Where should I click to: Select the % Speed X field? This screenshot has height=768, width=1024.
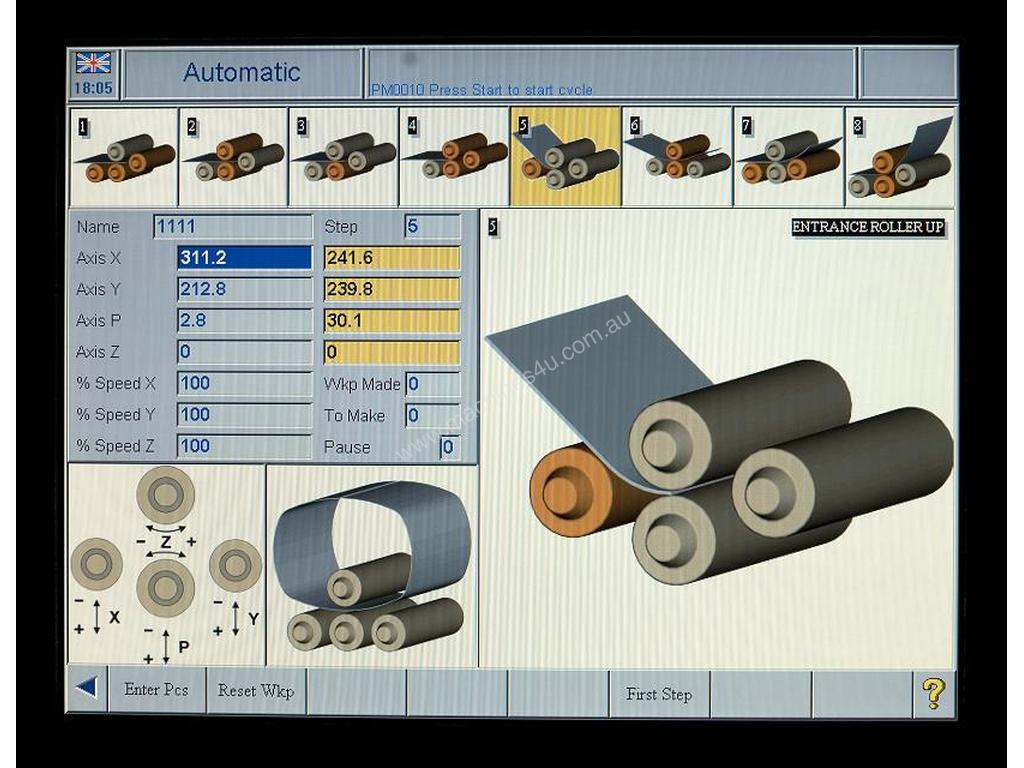pos(244,384)
